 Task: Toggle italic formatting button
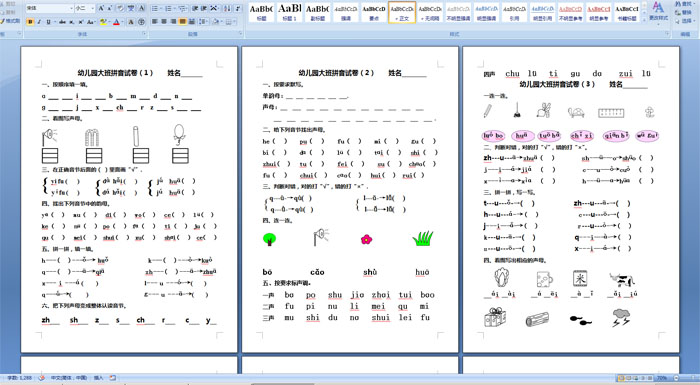point(39,21)
